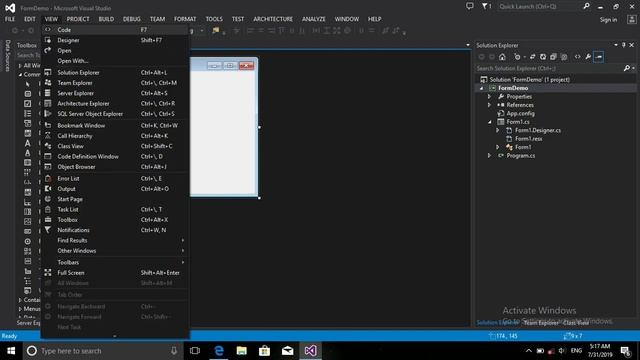Open Task View on the taskbar

pos(195,351)
